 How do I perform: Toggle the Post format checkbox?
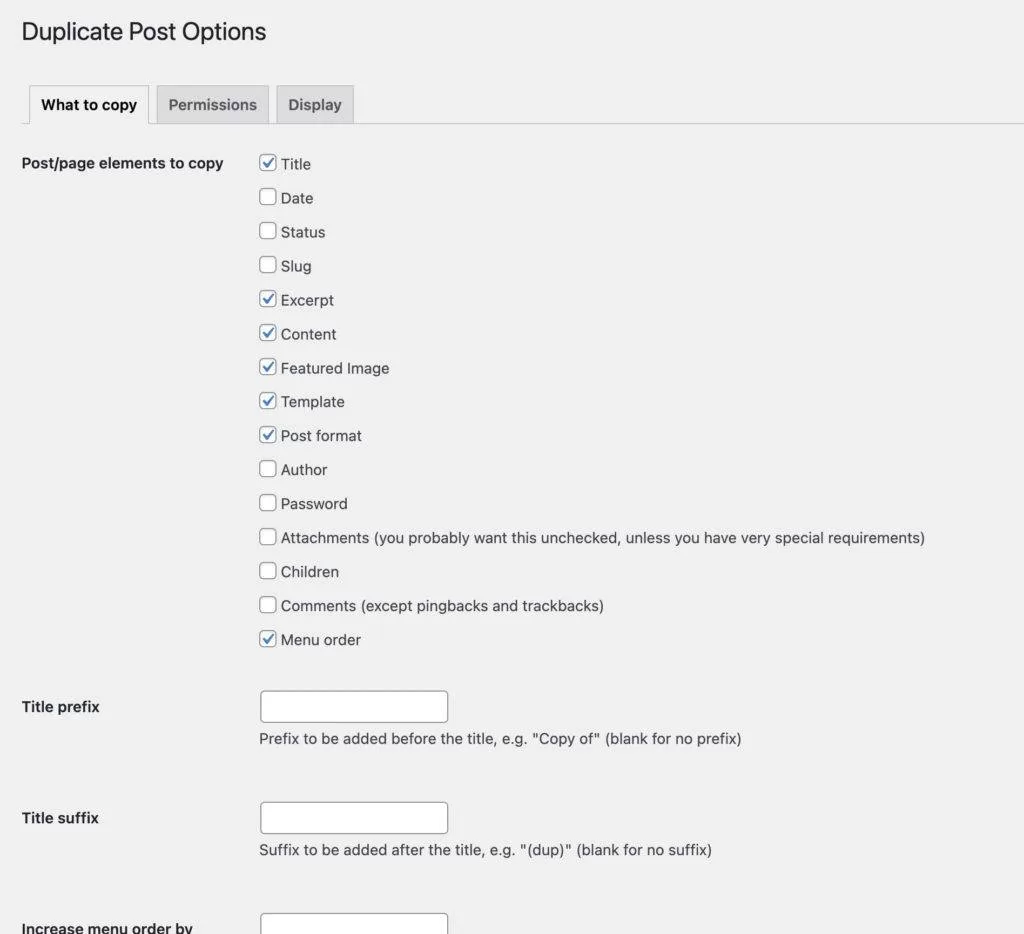tap(268, 435)
